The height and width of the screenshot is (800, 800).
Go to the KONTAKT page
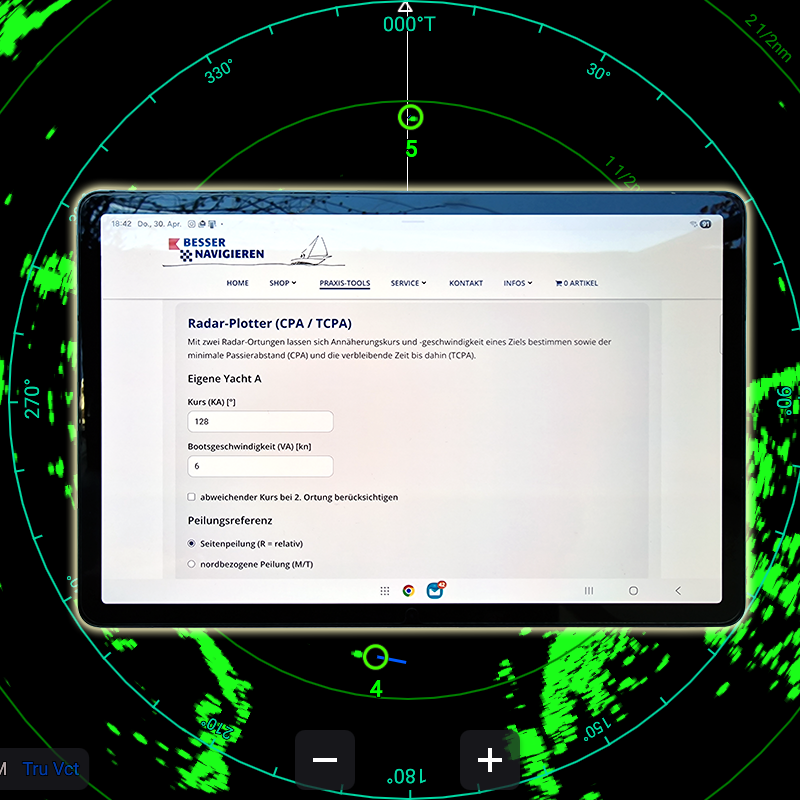point(466,283)
